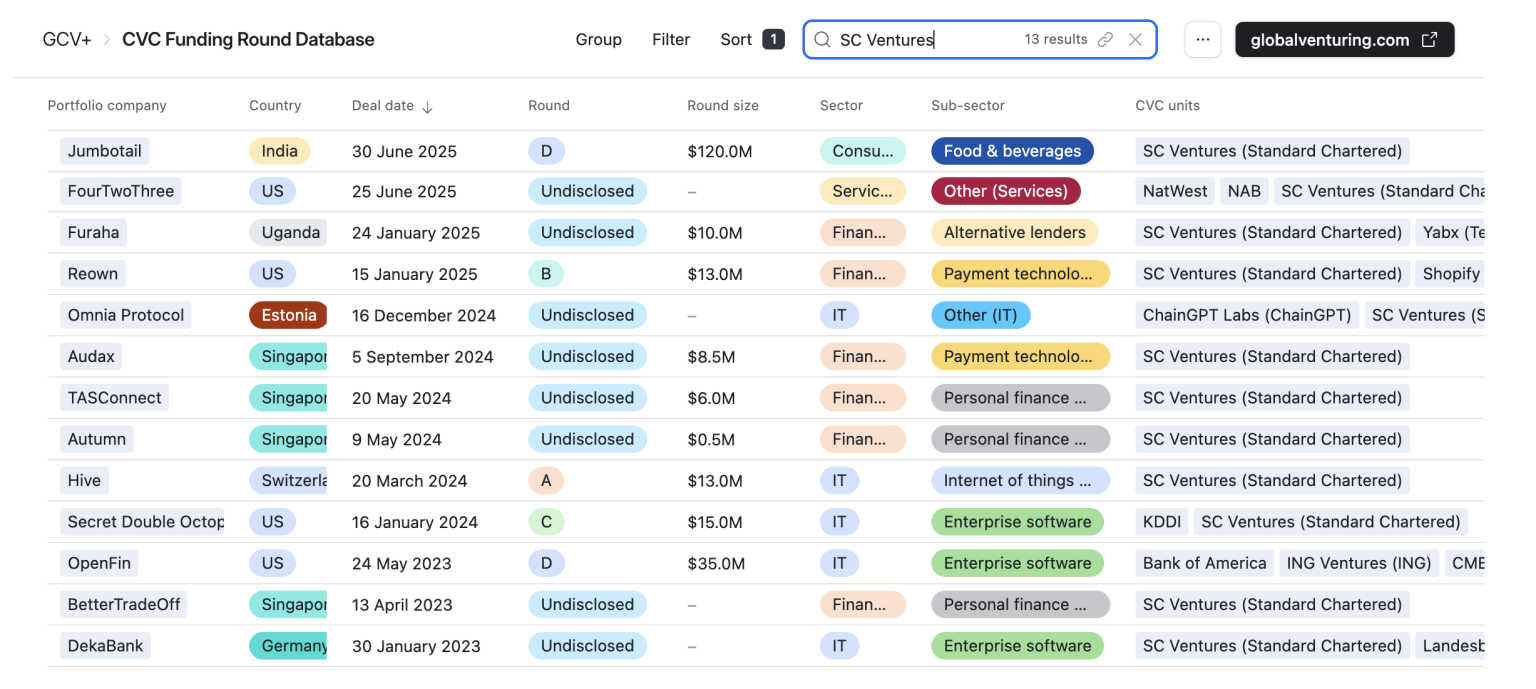Open the three-dot more options menu

click(x=1202, y=40)
